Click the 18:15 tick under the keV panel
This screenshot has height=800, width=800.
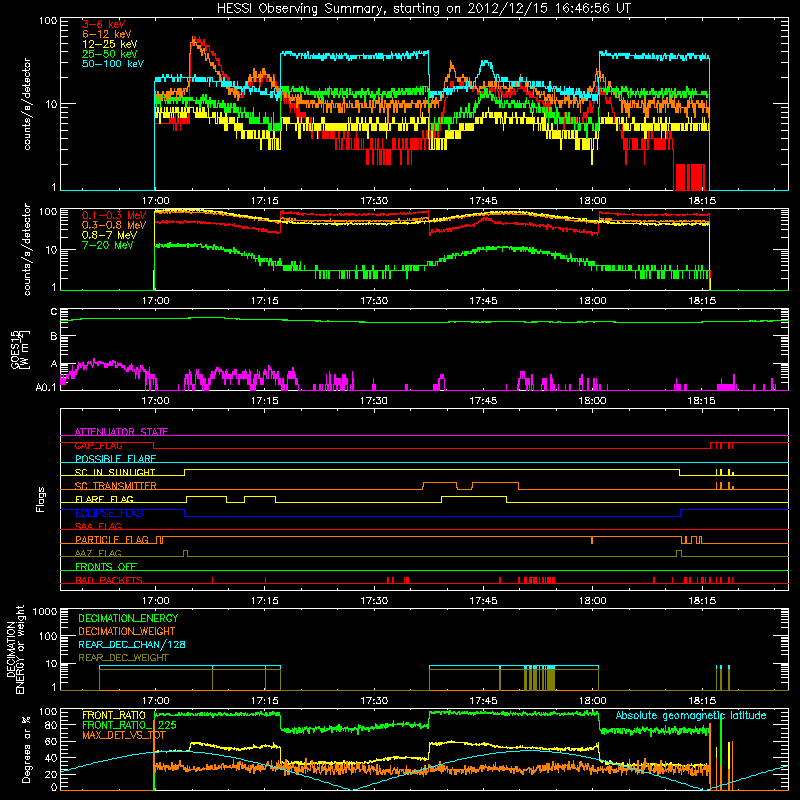[702, 201]
